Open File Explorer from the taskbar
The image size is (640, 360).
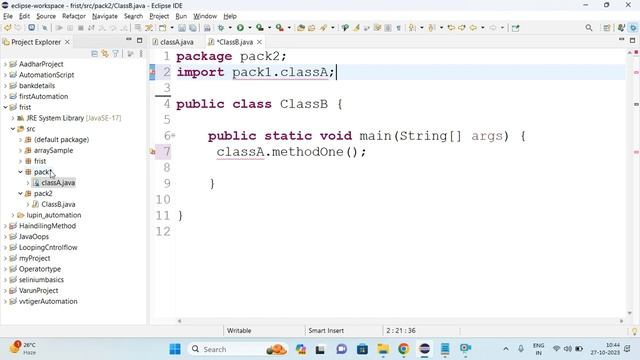coord(383,349)
